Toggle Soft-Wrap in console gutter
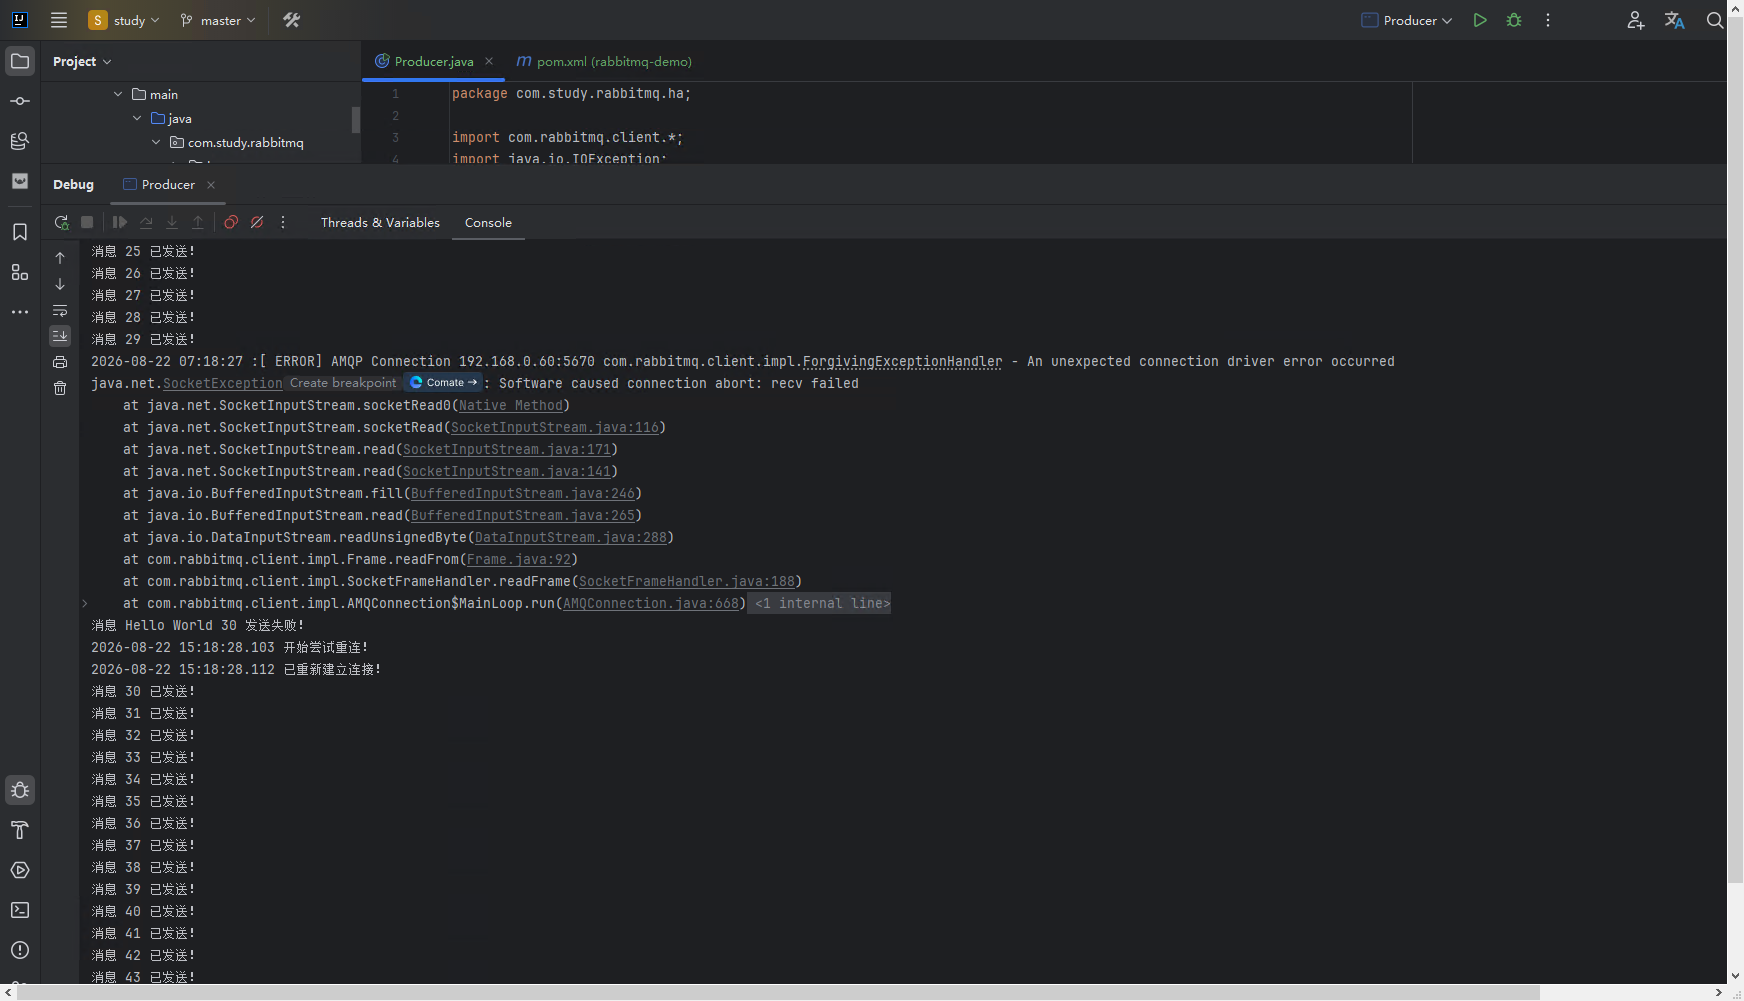1744x1001 pixels. [x=60, y=310]
